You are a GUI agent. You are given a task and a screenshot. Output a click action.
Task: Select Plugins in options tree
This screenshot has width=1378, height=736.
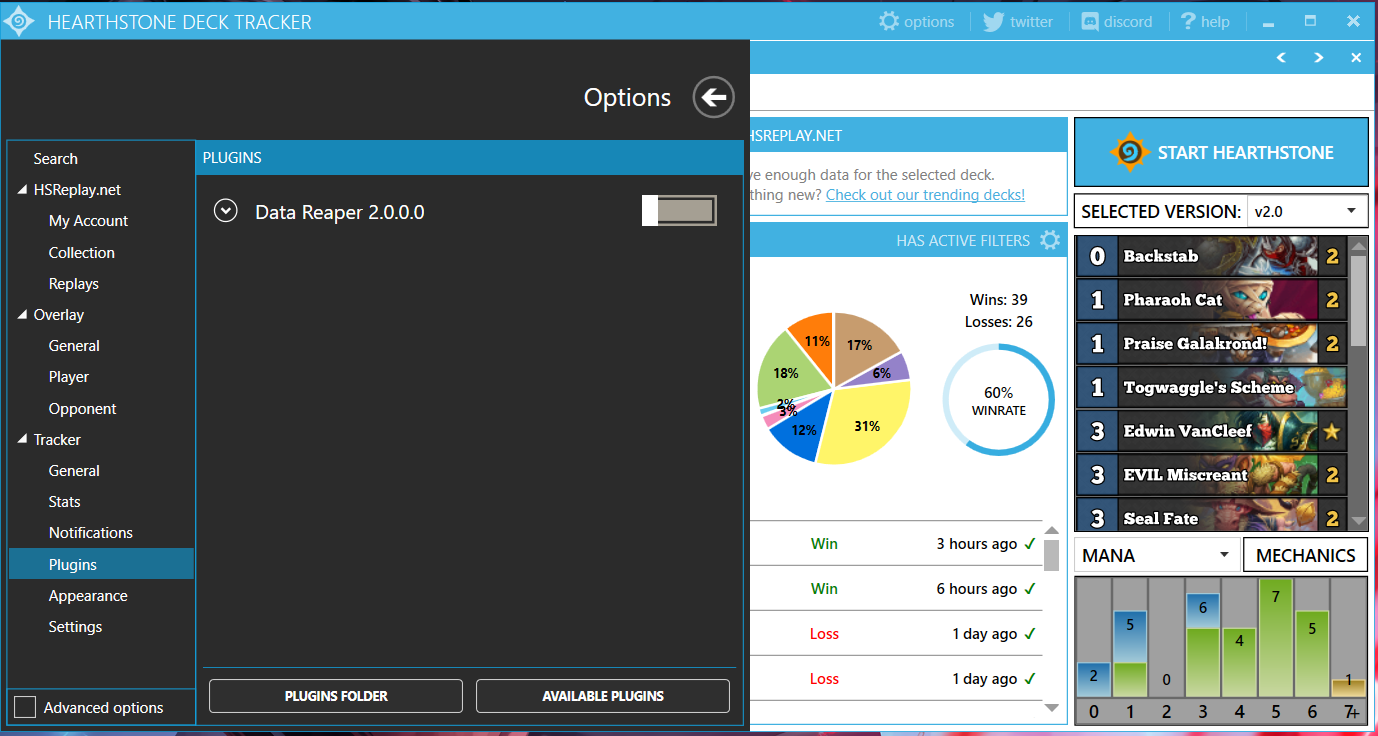(x=101, y=564)
